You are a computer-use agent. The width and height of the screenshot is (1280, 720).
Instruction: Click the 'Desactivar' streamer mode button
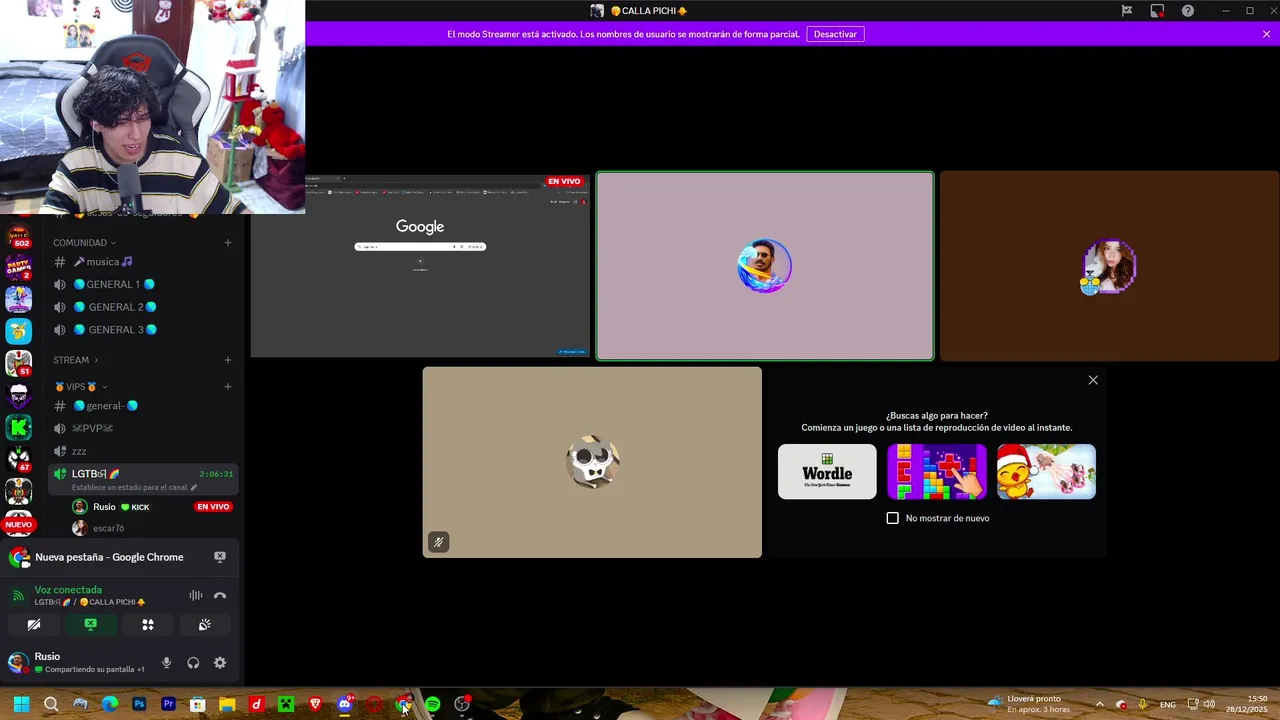tap(835, 34)
